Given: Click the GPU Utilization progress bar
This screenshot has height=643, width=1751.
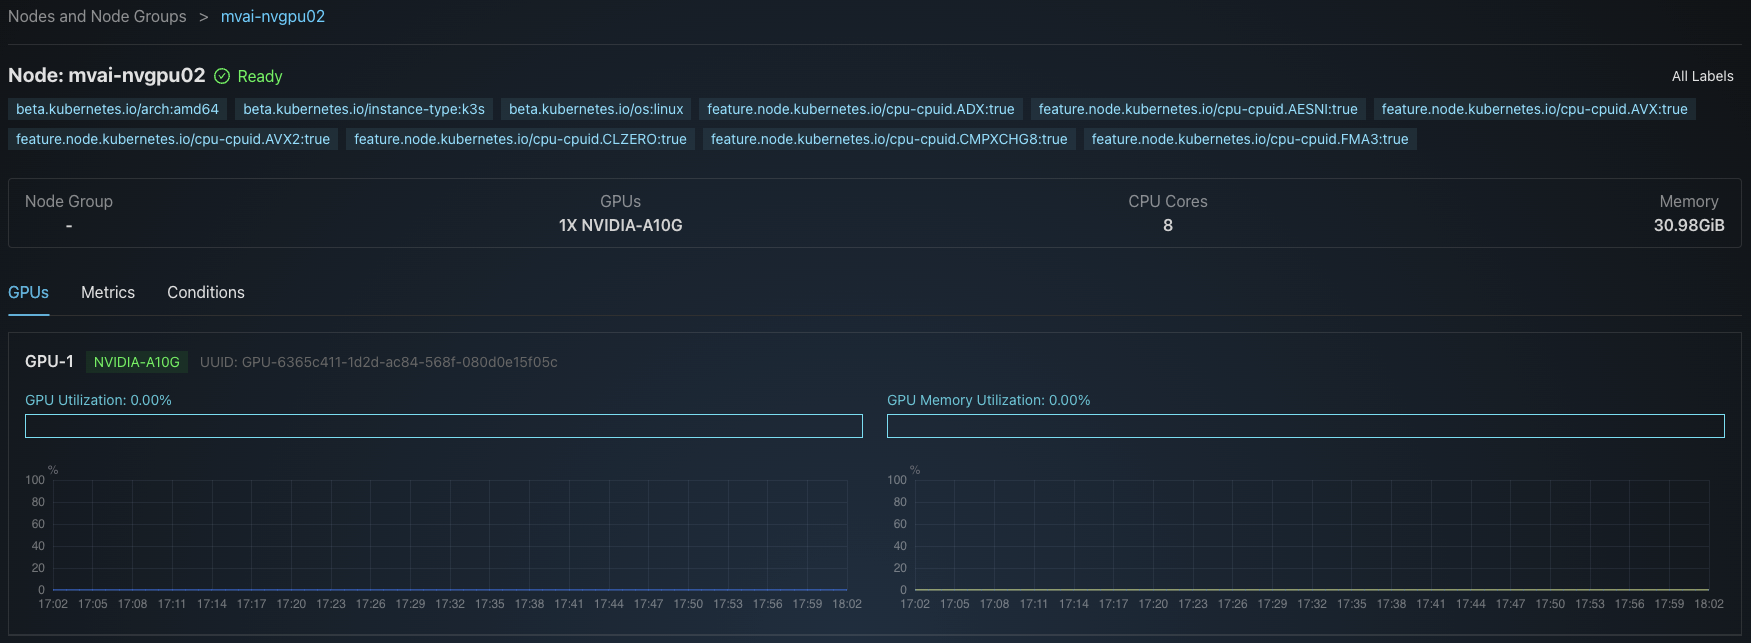Looking at the screenshot, I should 443,426.
